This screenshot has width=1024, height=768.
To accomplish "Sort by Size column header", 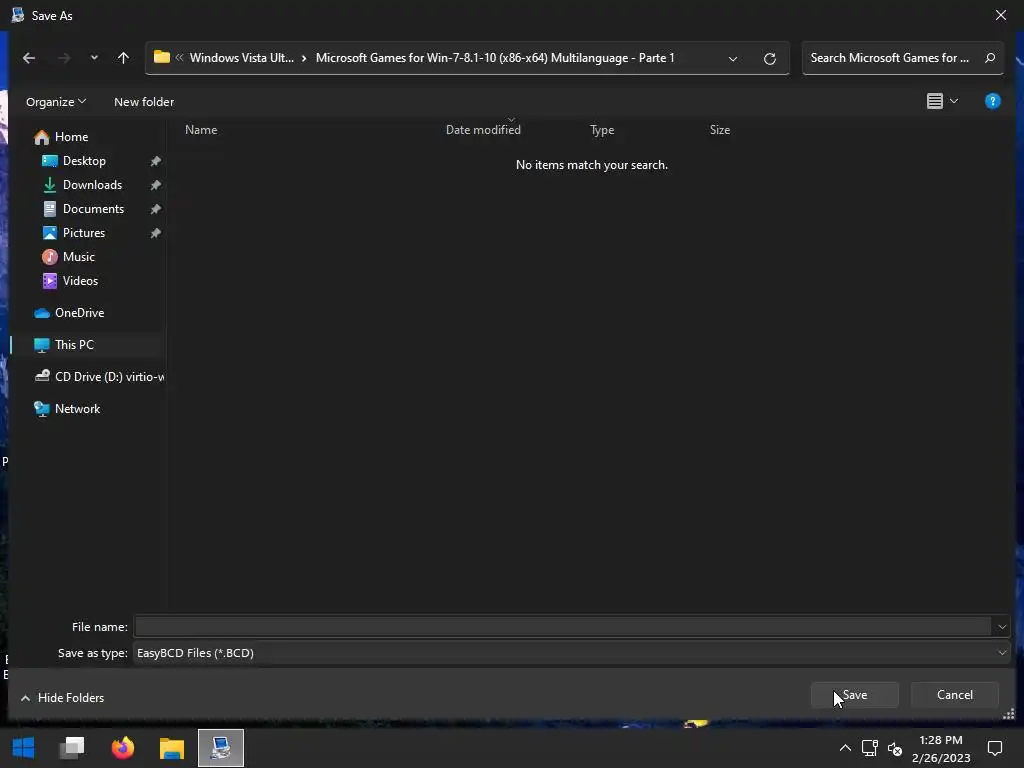I will pos(720,130).
